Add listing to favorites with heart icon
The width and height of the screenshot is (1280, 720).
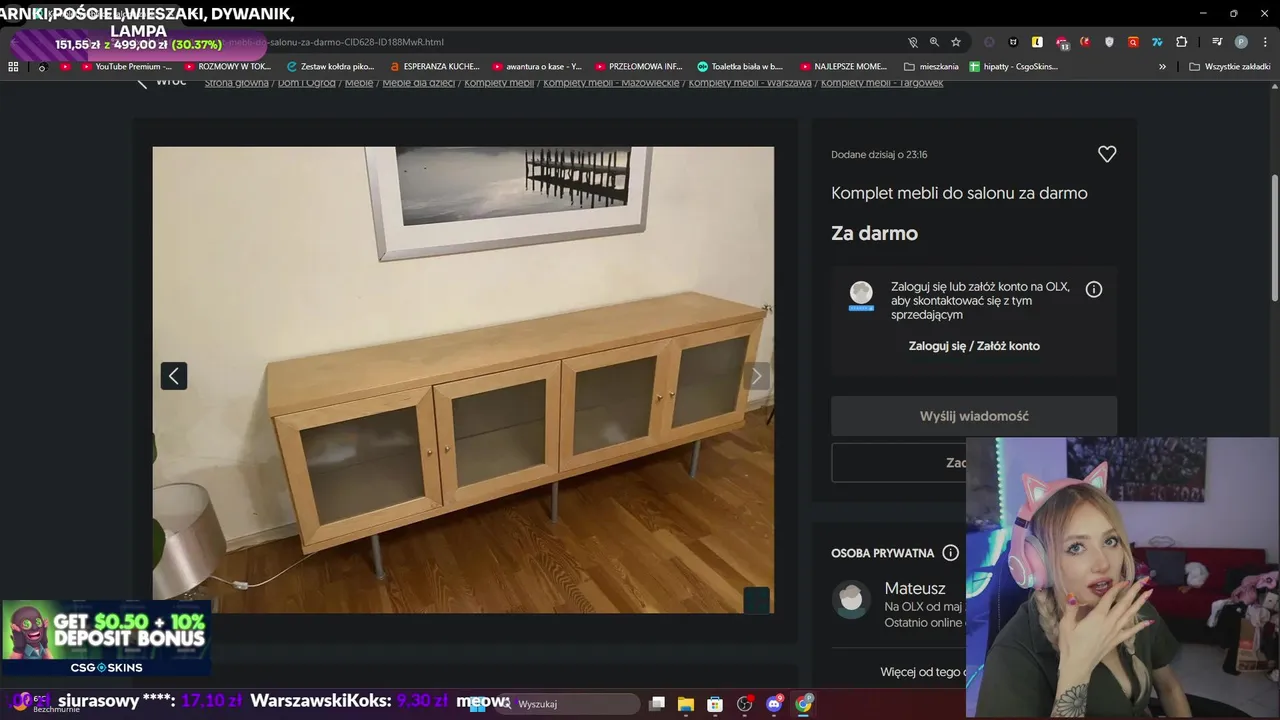click(1106, 154)
